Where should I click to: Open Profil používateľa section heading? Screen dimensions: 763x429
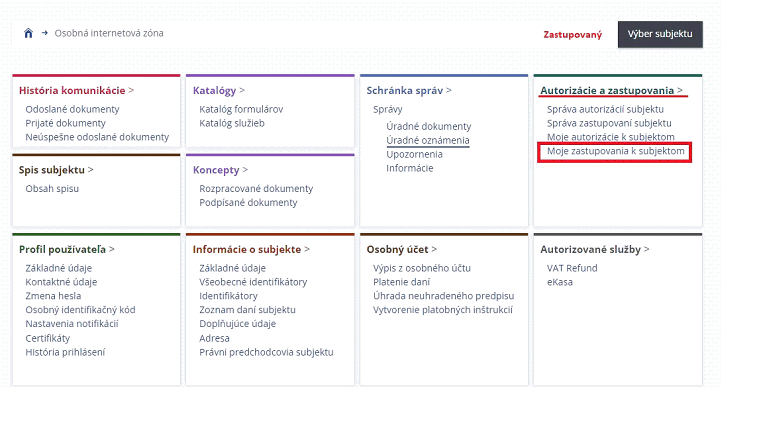(x=67, y=250)
